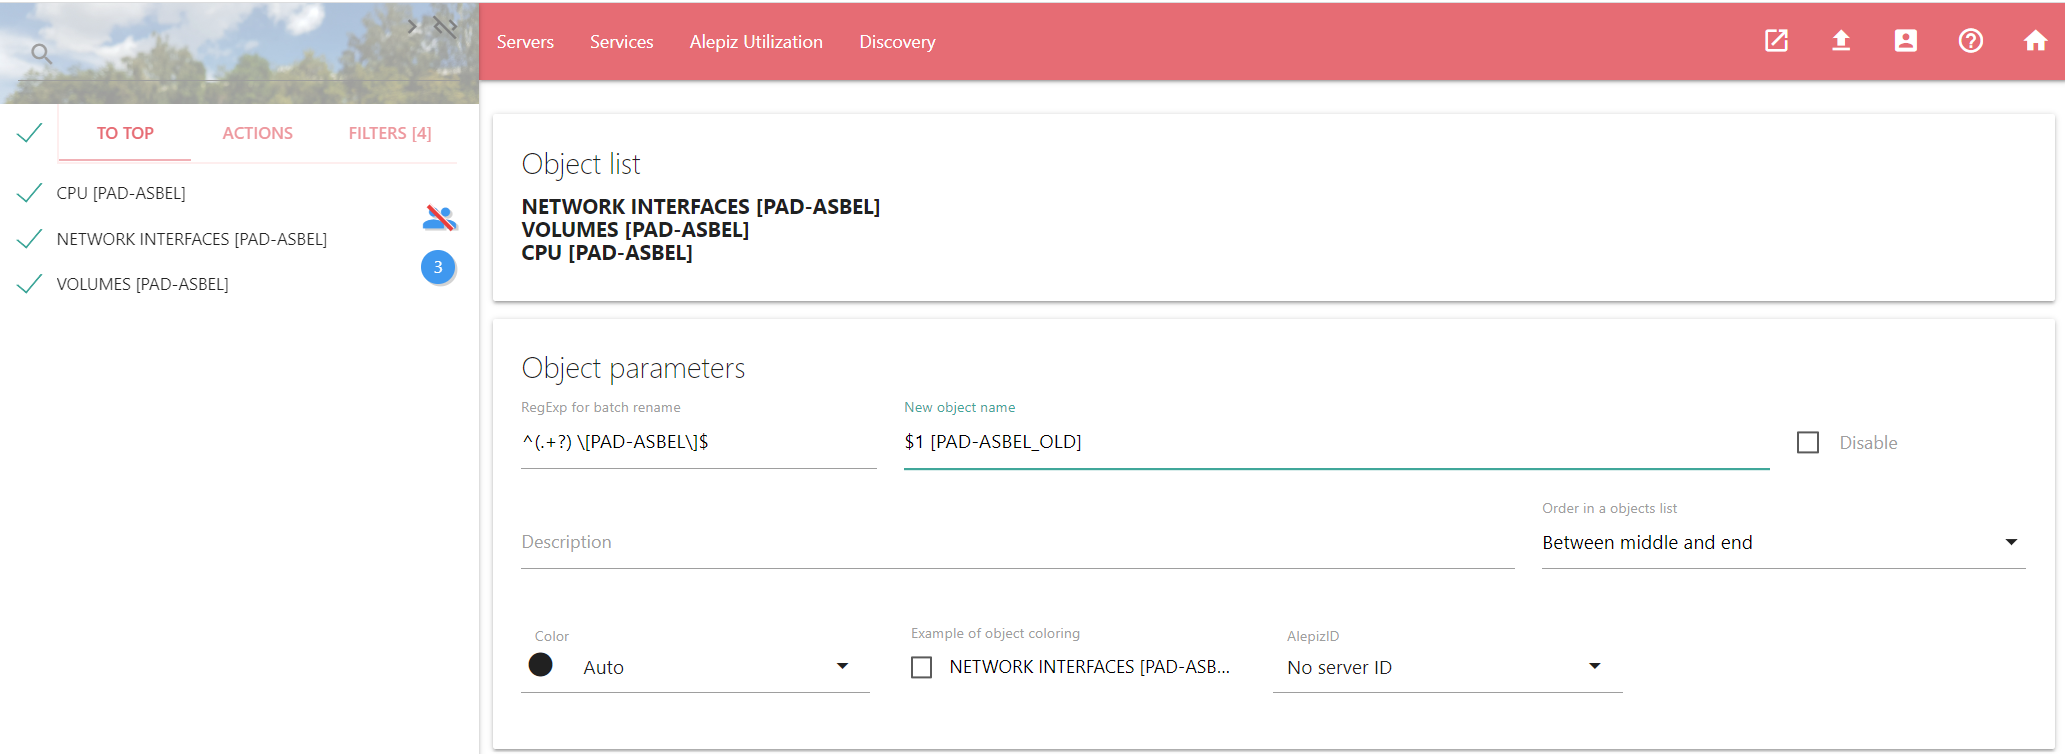Click the crossed-out users group icon

click(x=439, y=218)
